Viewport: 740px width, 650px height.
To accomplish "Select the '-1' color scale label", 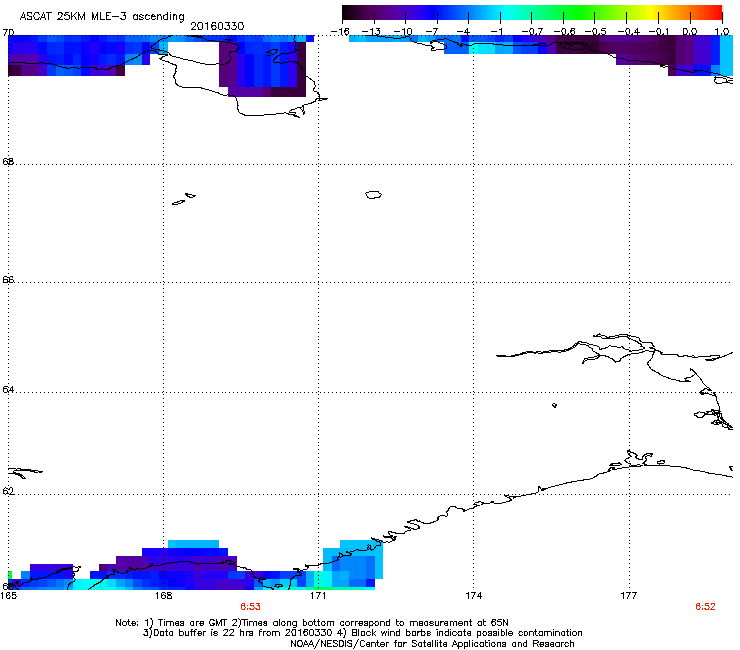I will tap(496, 32).
